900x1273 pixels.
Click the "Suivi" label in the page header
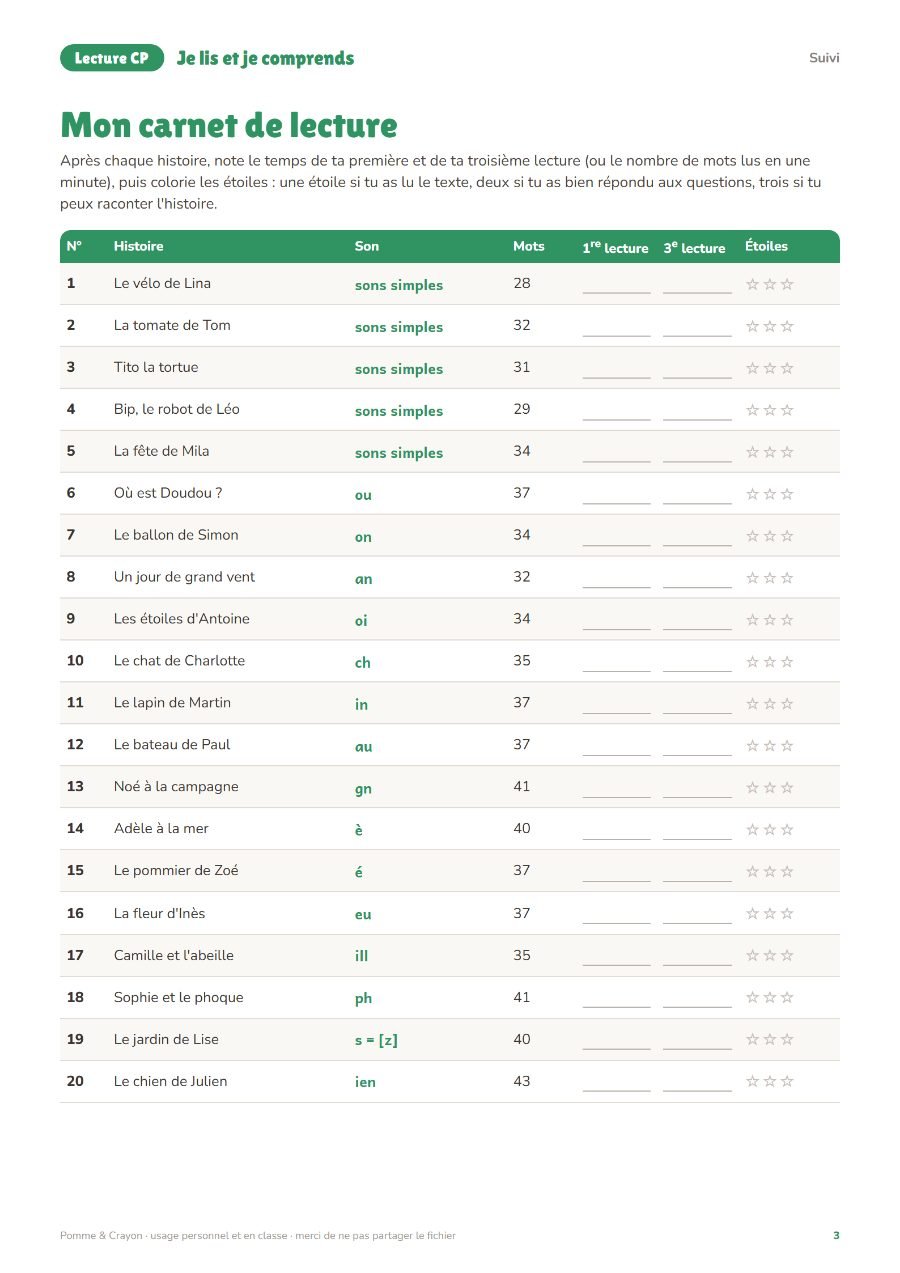(824, 58)
